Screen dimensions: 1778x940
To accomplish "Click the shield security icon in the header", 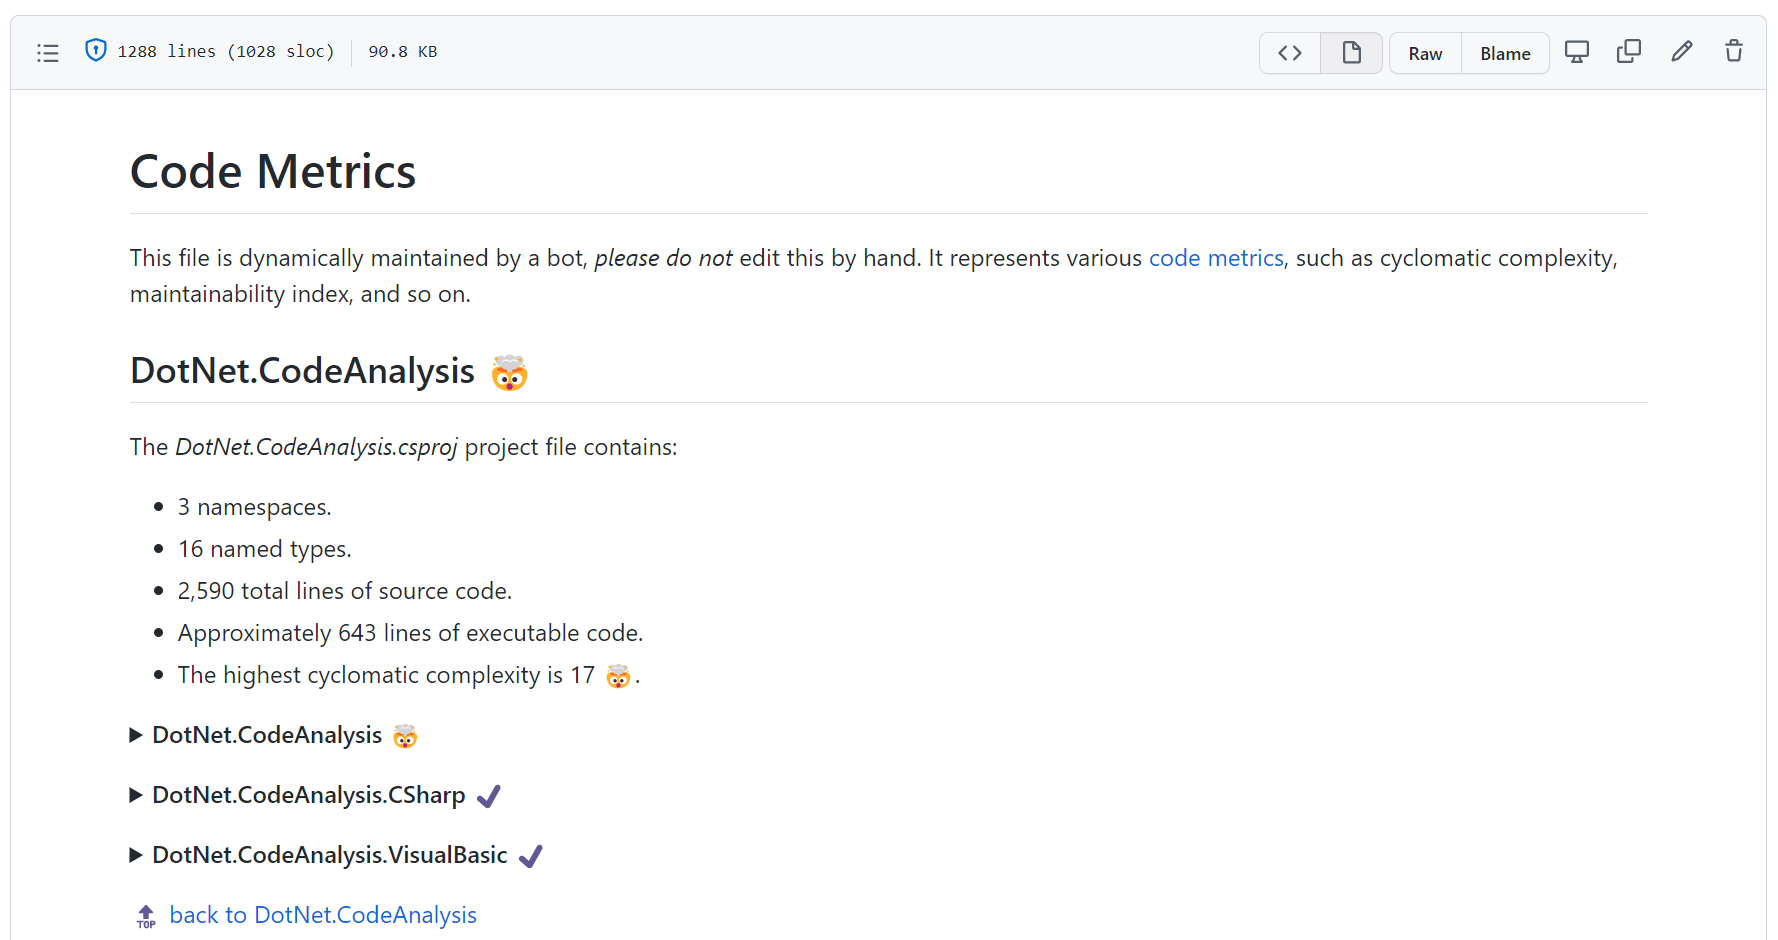I will pos(95,50).
